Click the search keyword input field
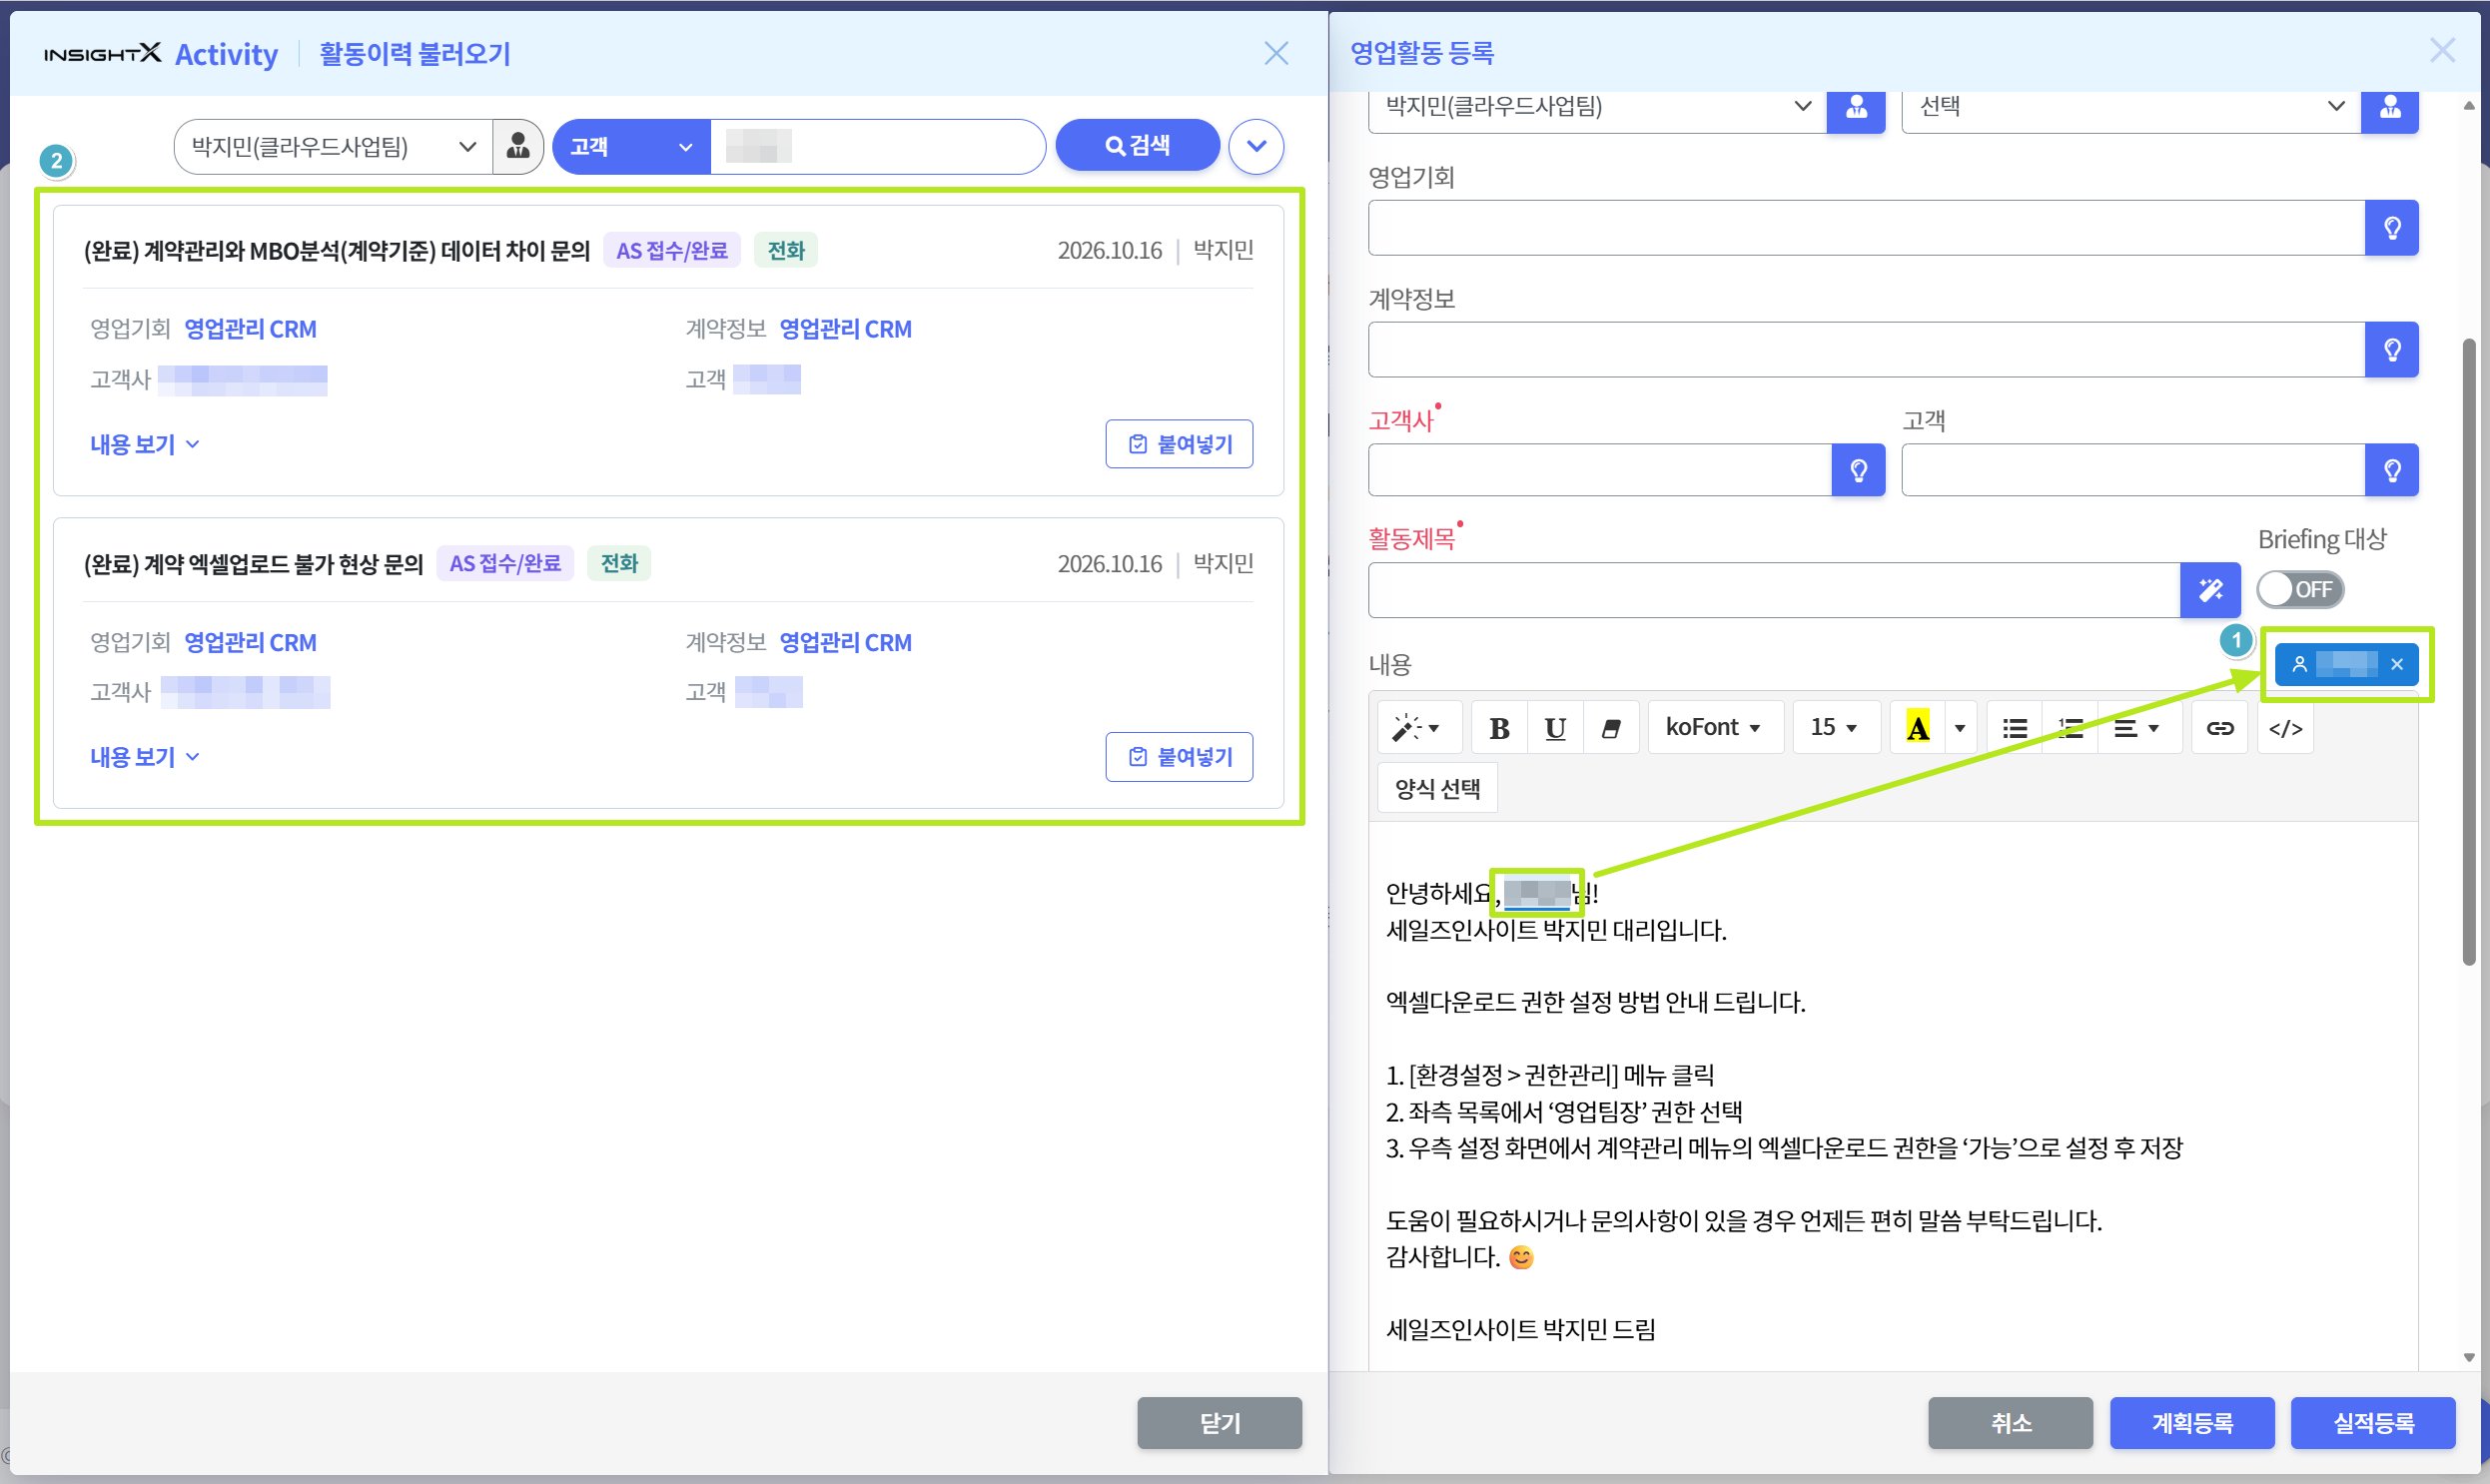2490x1484 pixels. point(877,147)
